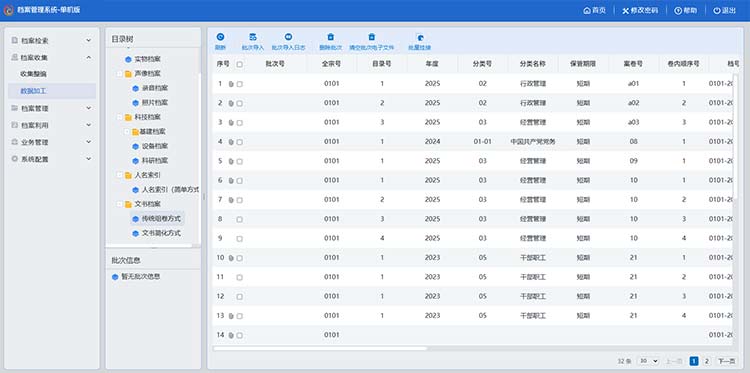Click the attachment icon in row 14
The width and height of the screenshot is (750, 373).
coord(231,335)
